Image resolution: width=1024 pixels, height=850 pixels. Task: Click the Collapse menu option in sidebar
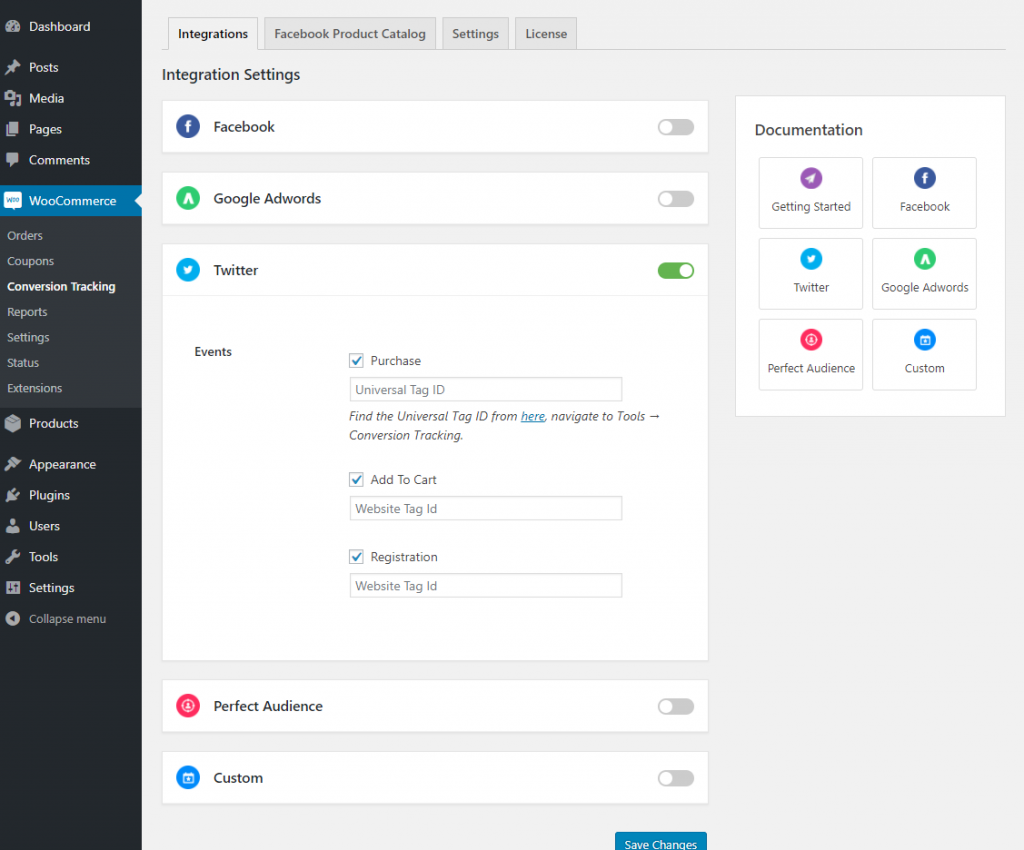[64, 618]
